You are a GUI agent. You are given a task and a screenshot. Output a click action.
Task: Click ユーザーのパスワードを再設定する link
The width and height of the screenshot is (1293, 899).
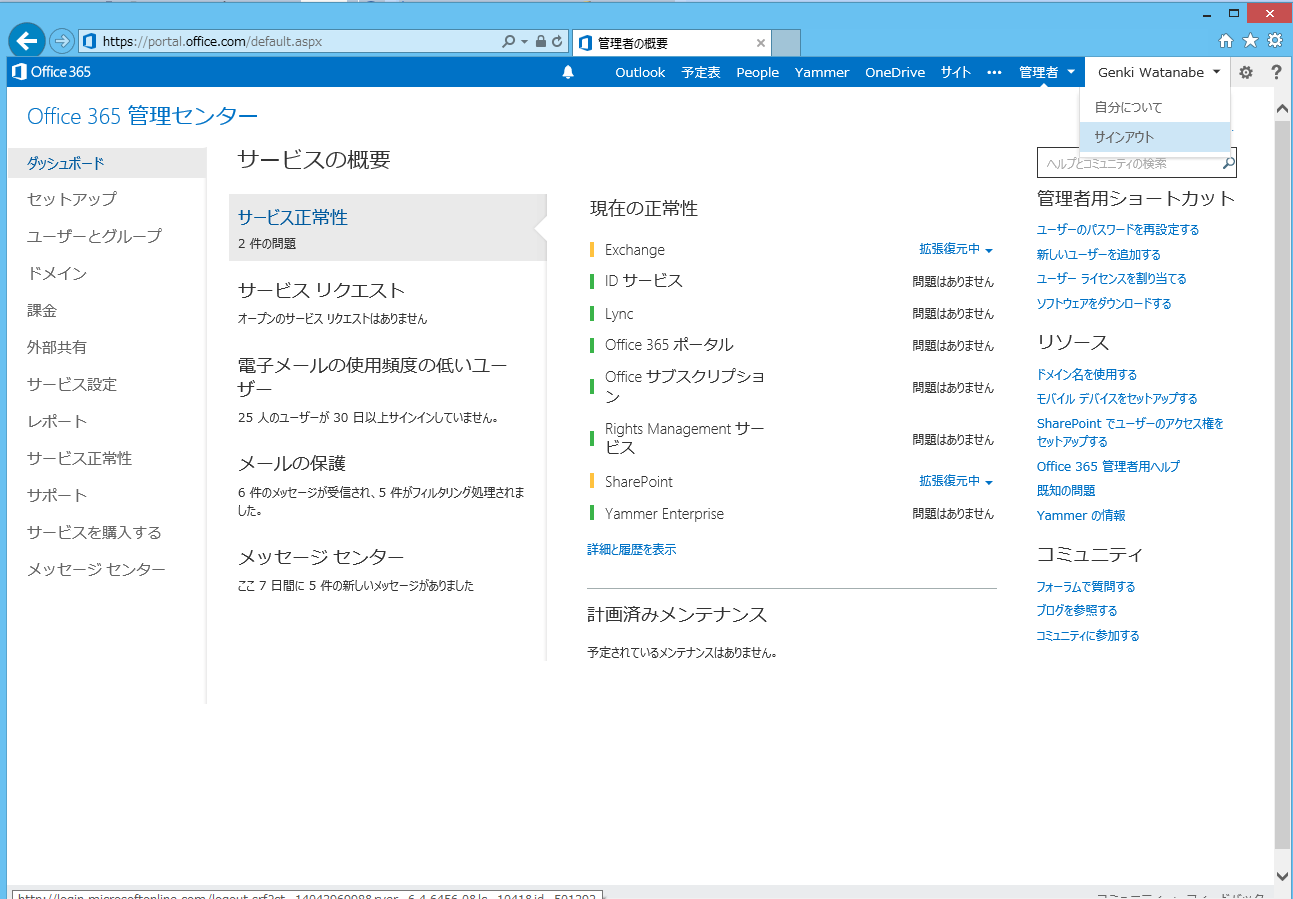tap(1118, 229)
